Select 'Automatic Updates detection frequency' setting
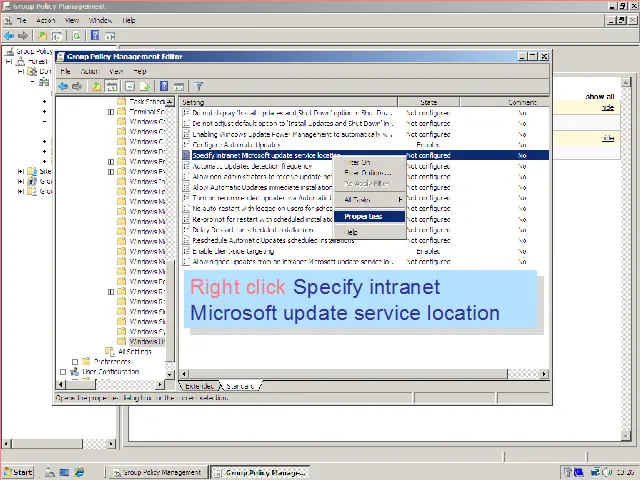Viewport: 640px width, 480px height. pos(365,166)
